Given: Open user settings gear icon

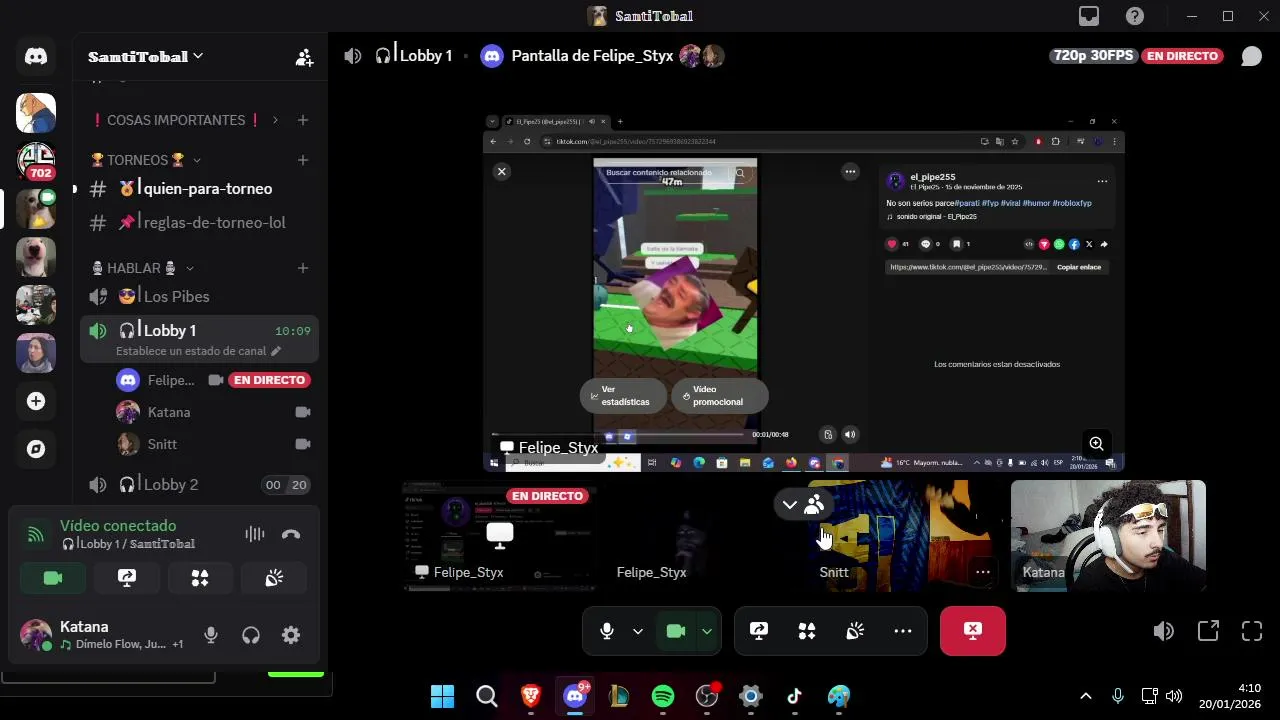Looking at the screenshot, I should tap(291, 635).
